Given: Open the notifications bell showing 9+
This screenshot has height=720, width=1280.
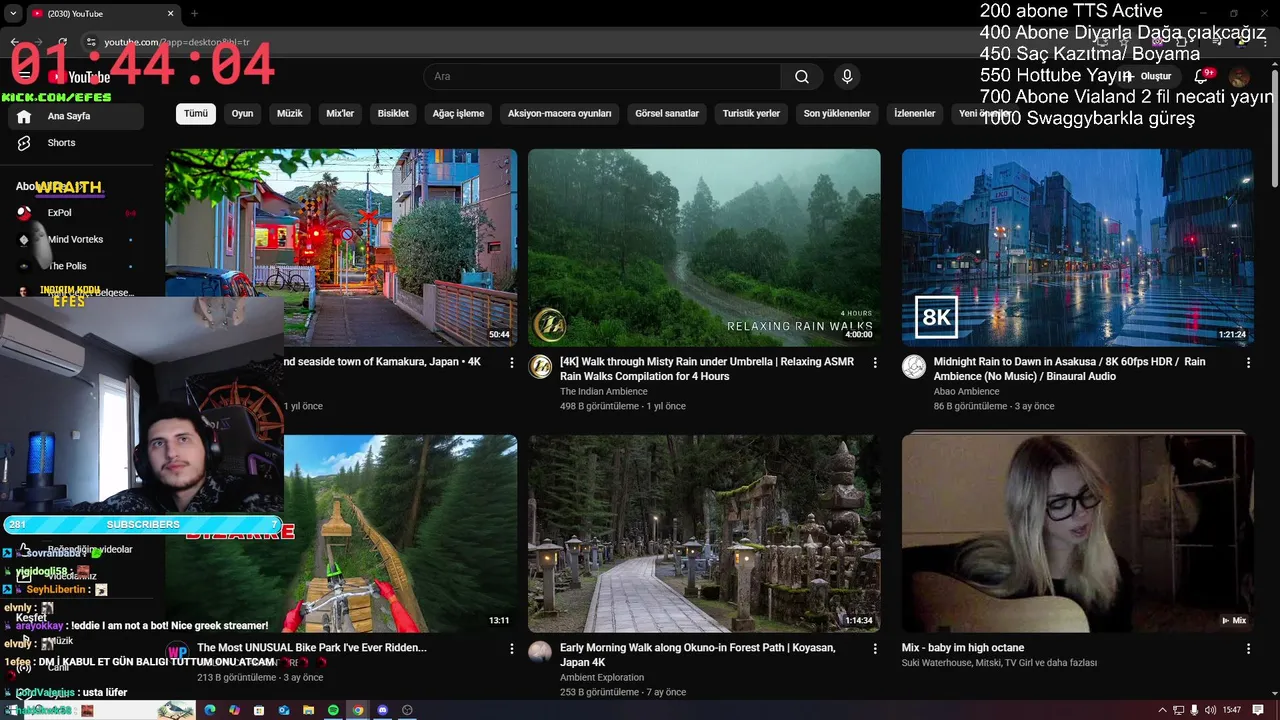Looking at the screenshot, I should tap(1203, 77).
